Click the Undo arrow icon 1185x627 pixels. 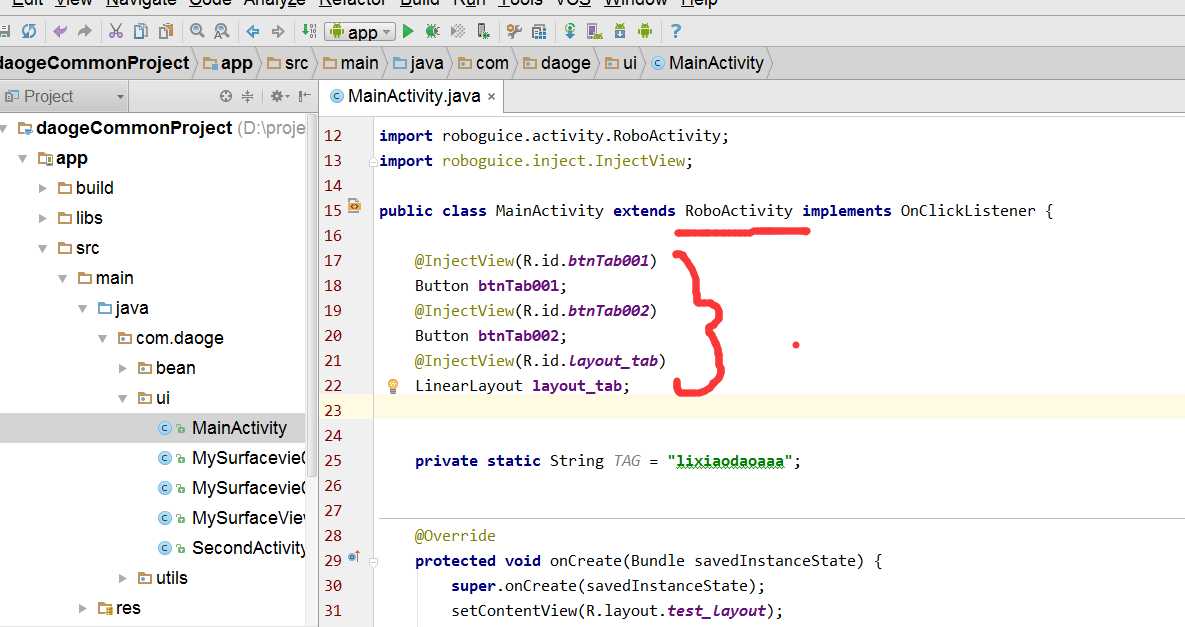[60, 31]
